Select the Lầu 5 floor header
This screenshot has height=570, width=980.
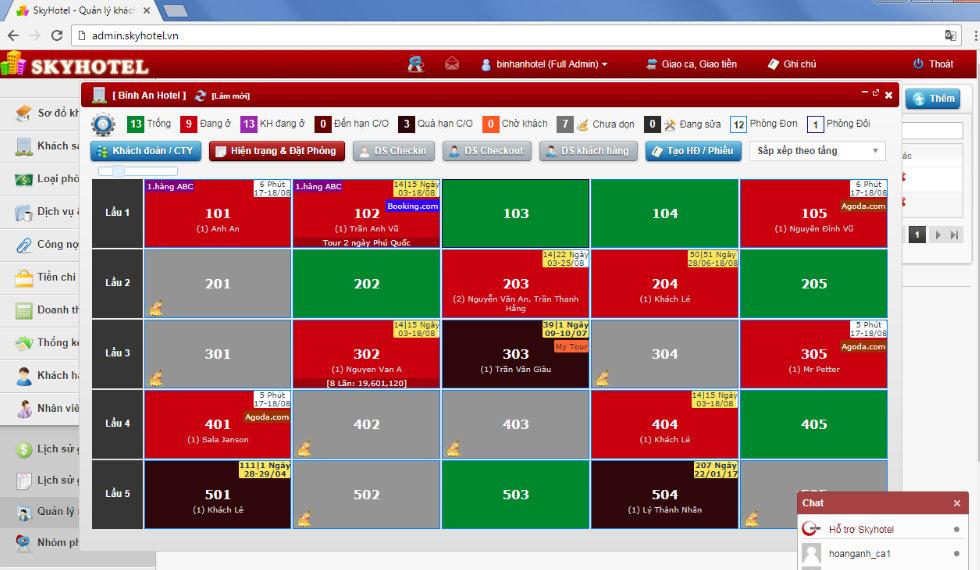click(118, 494)
